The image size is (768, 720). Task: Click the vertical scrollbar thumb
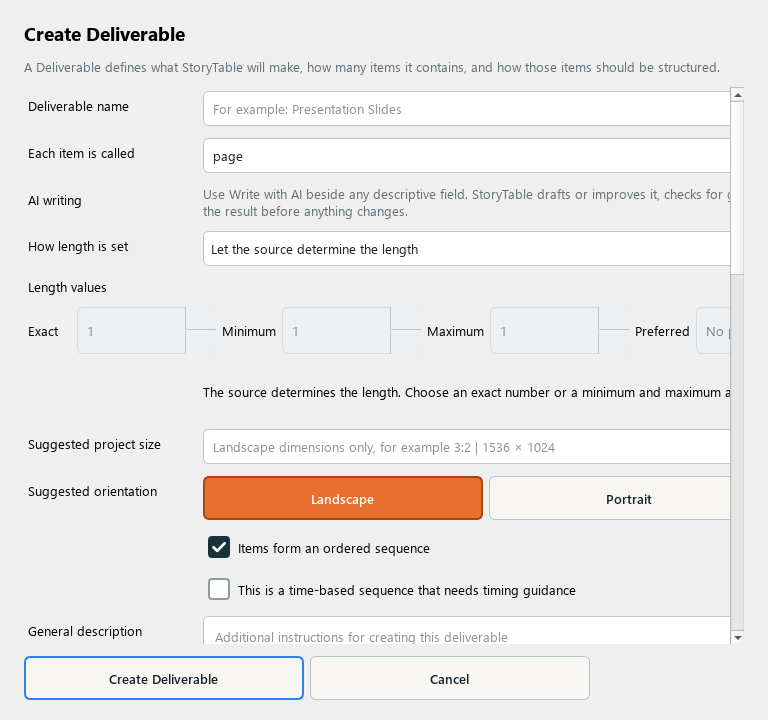point(737,188)
